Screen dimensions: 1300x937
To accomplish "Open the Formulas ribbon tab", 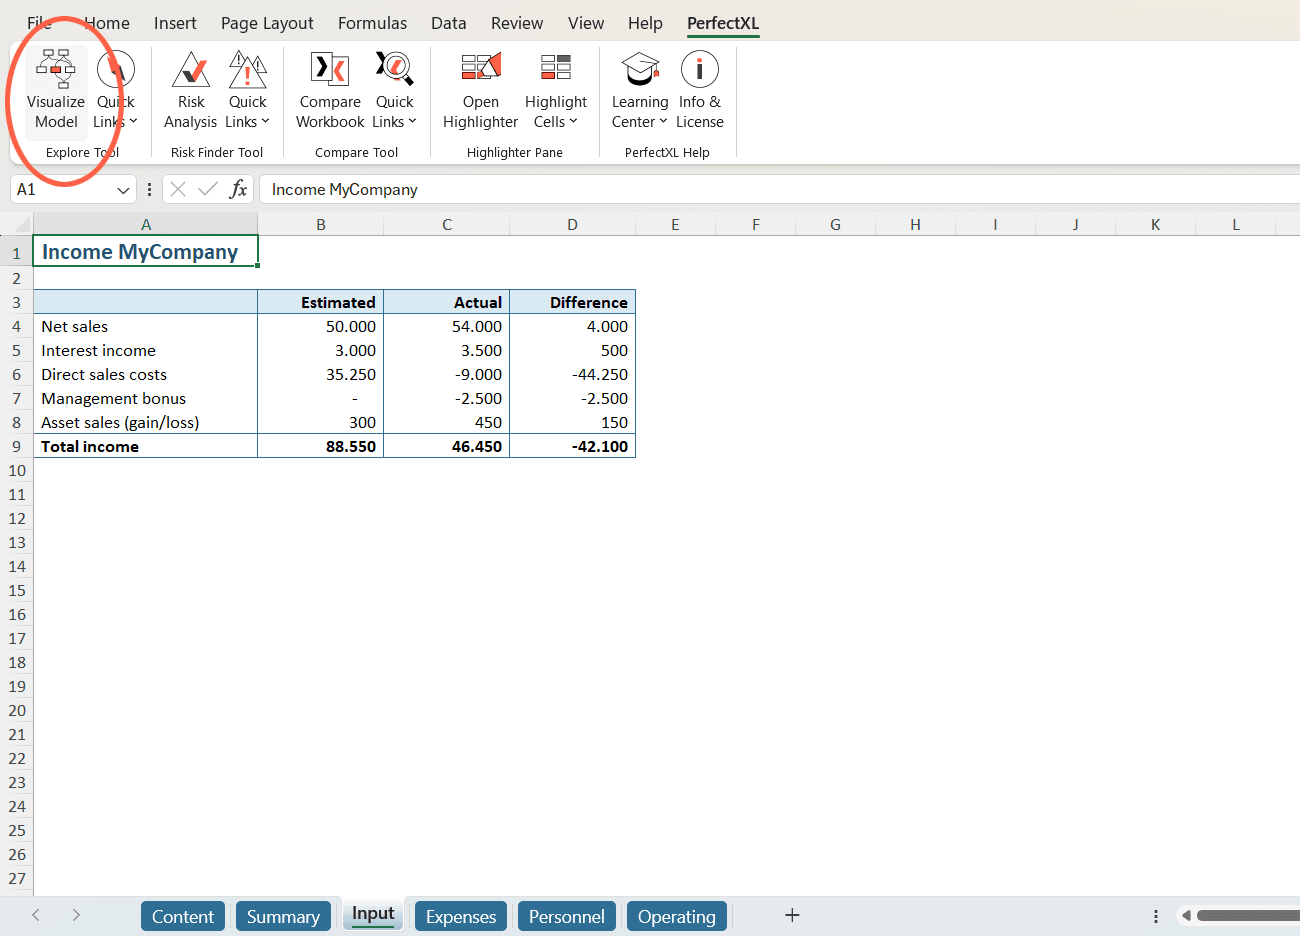I will click(372, 23).
